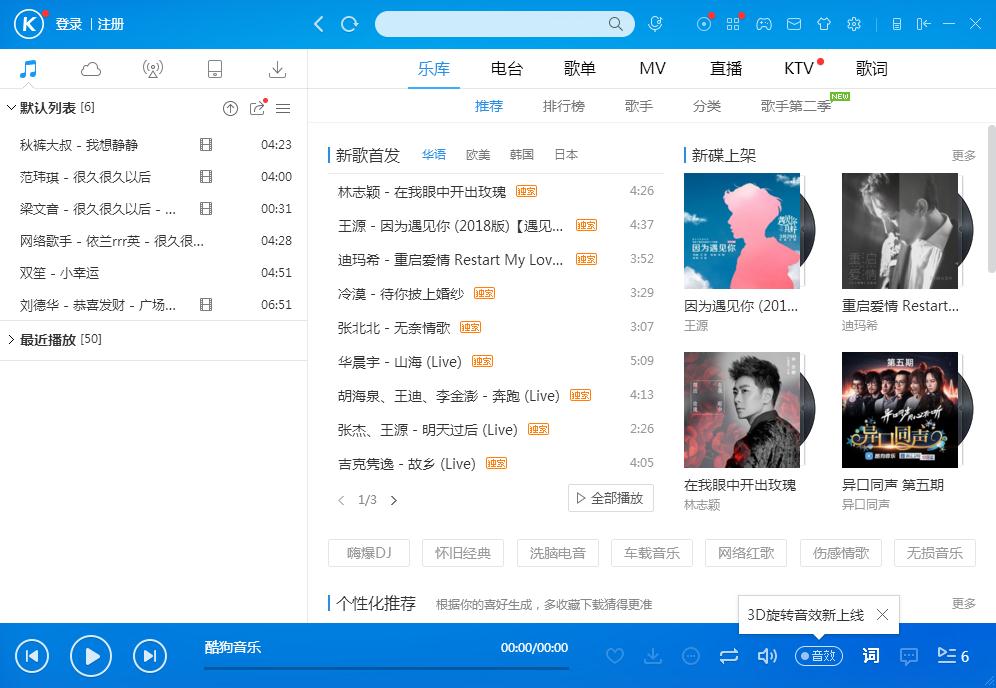Toggle the play queue list showing 6
This screenshot has width=996, height=688.
point(953,656)
